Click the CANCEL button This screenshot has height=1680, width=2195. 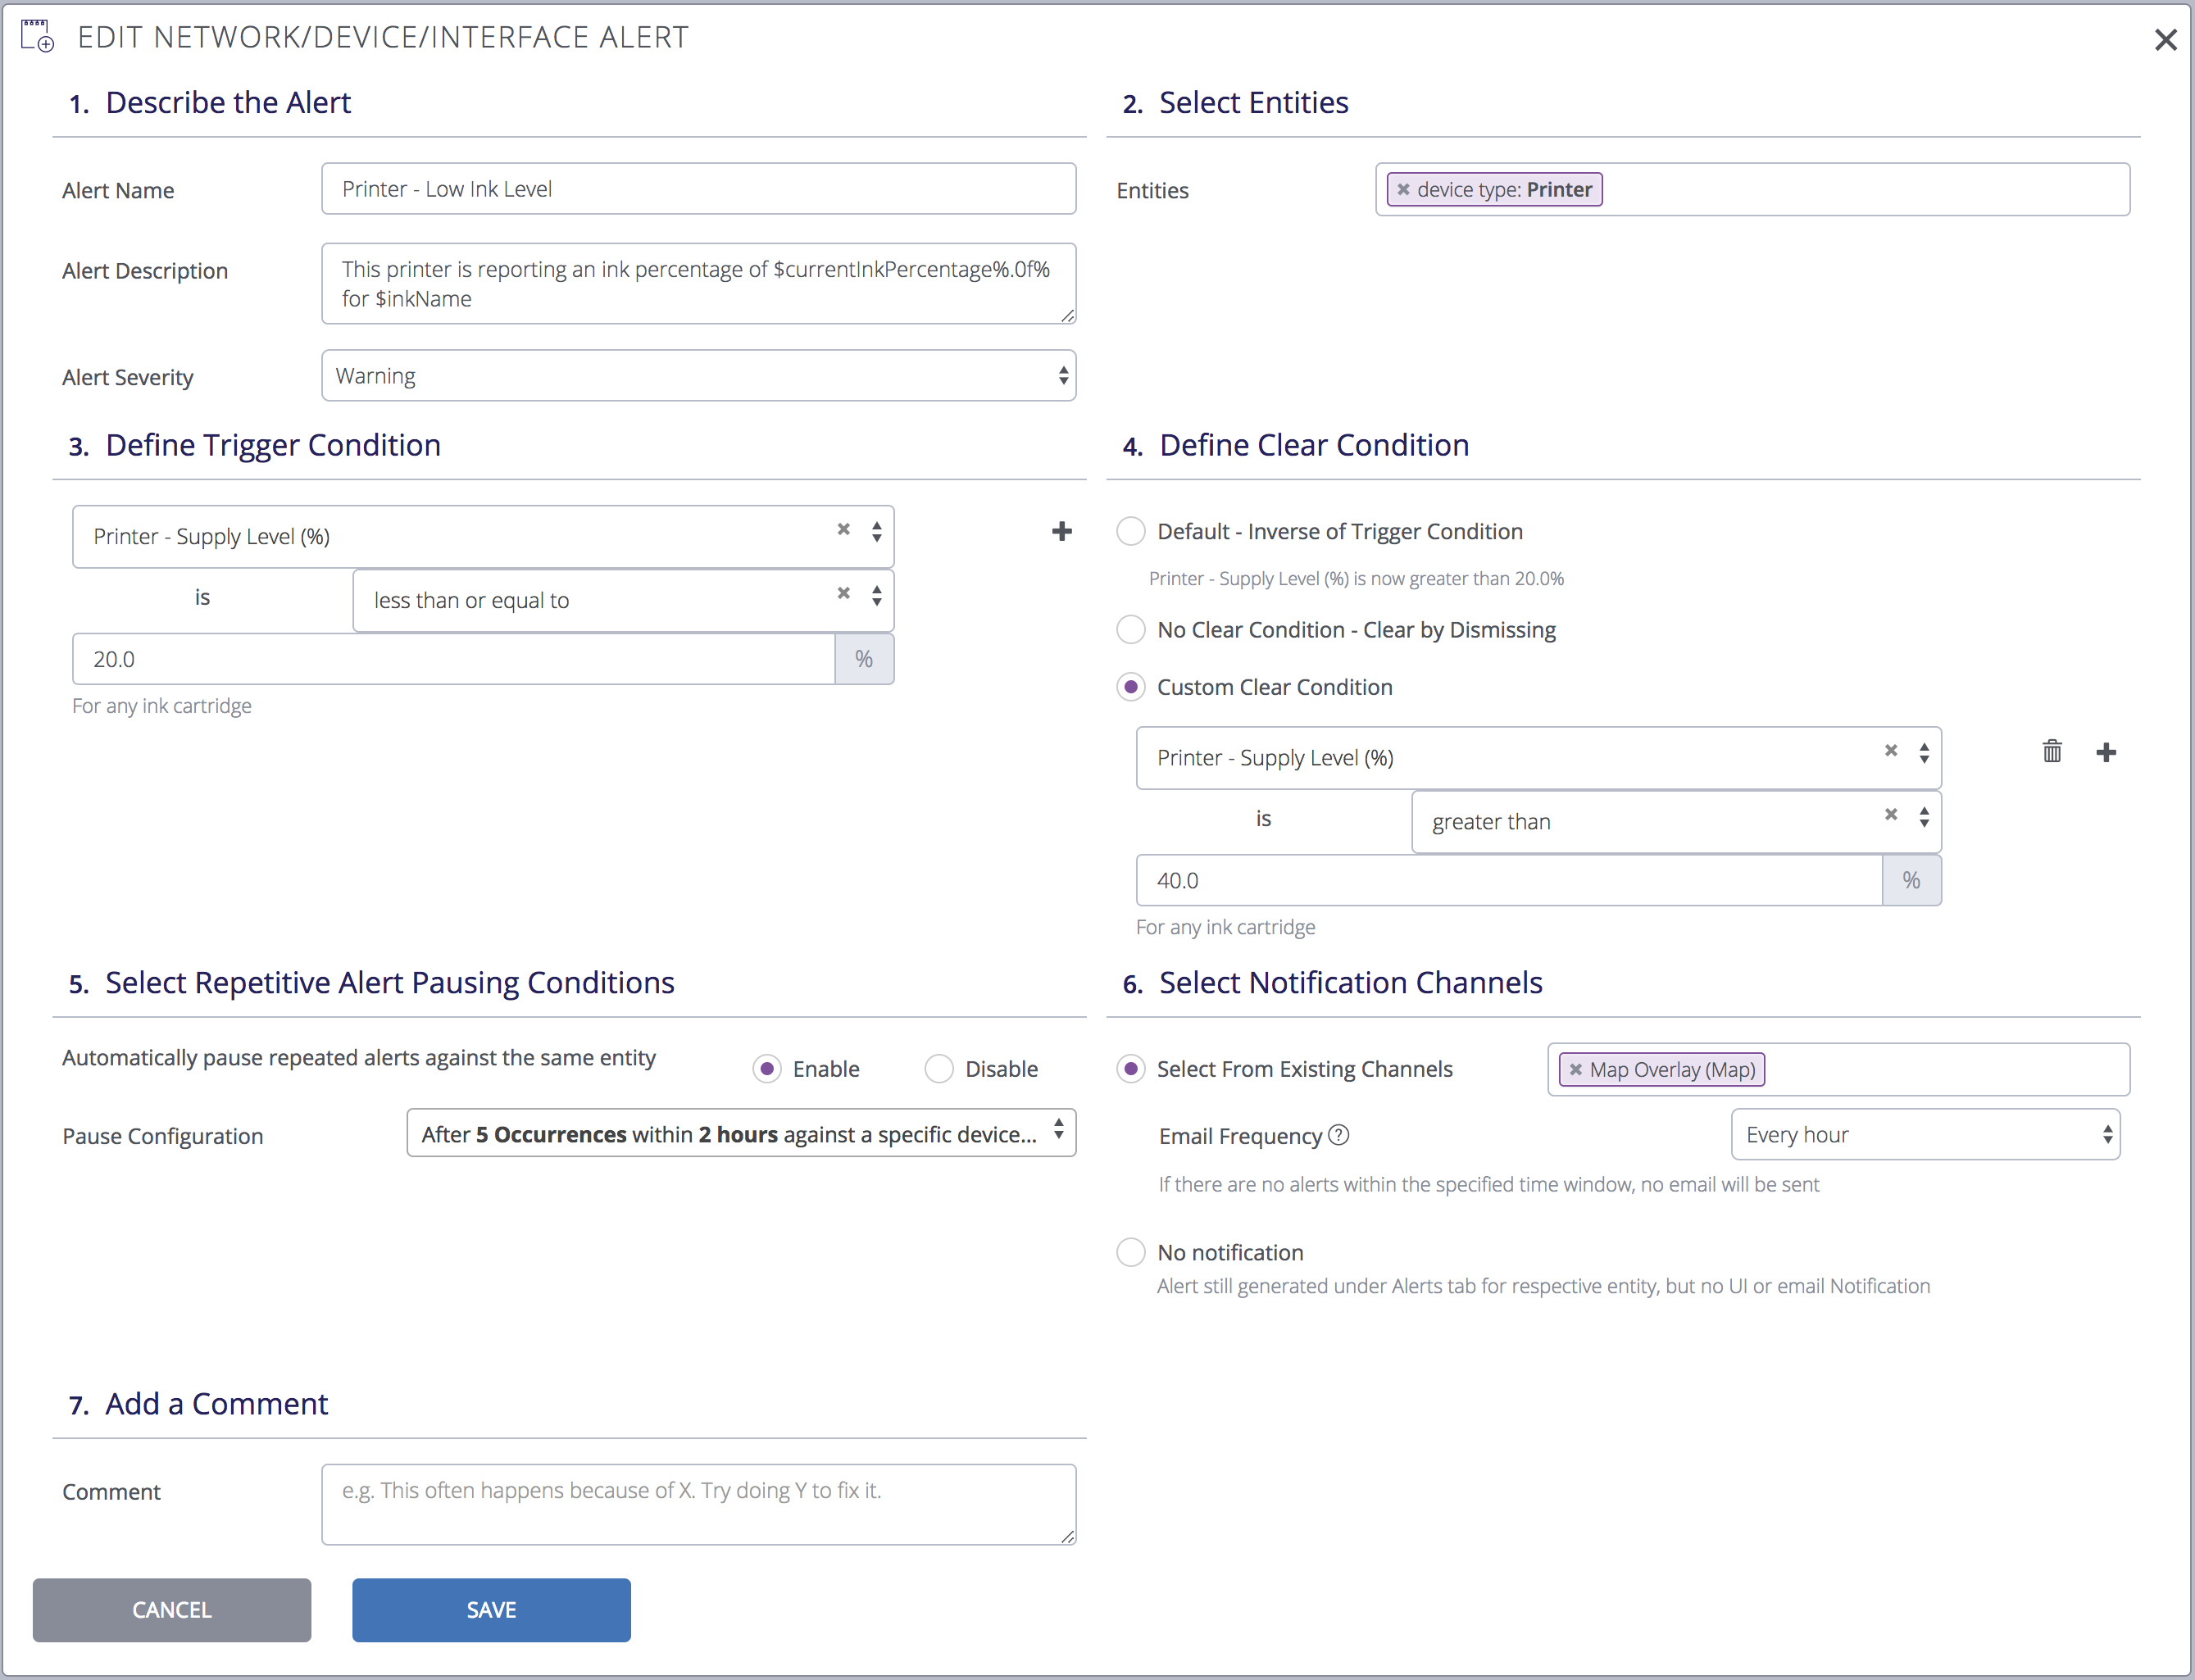172,1610
